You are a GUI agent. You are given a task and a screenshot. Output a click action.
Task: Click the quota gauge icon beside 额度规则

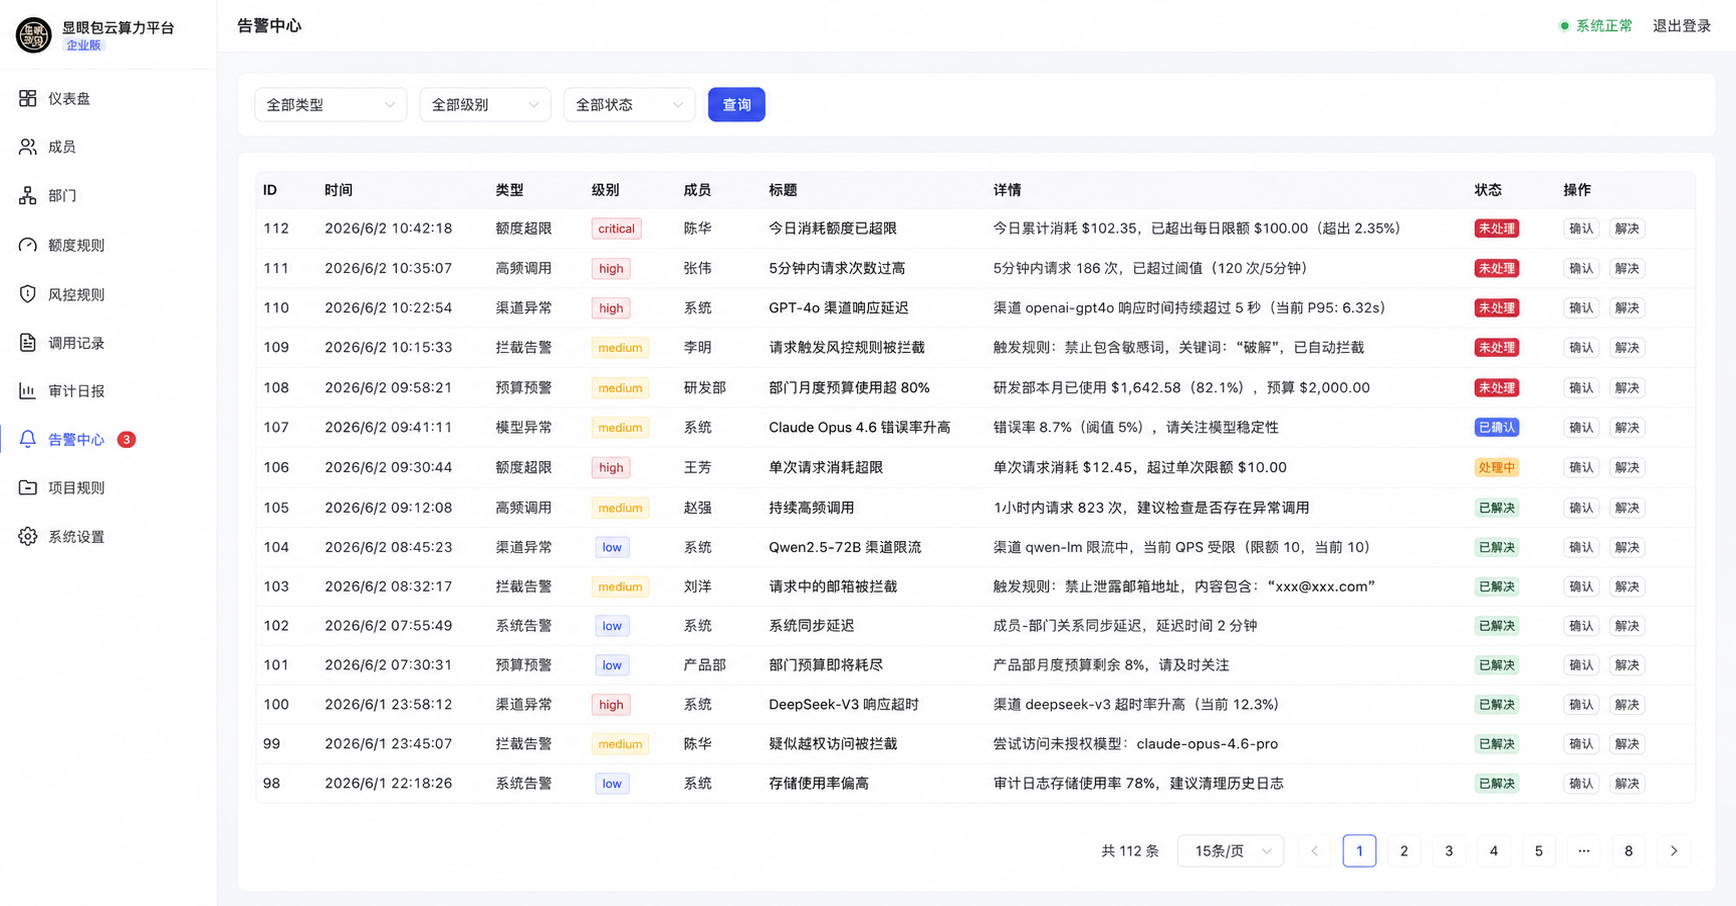pos(28,245)
